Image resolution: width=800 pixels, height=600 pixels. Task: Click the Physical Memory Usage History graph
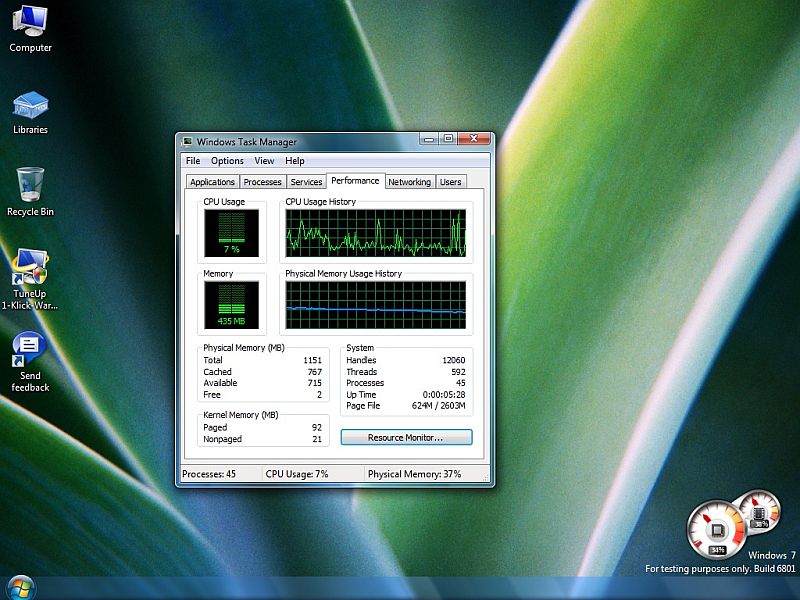376,305
